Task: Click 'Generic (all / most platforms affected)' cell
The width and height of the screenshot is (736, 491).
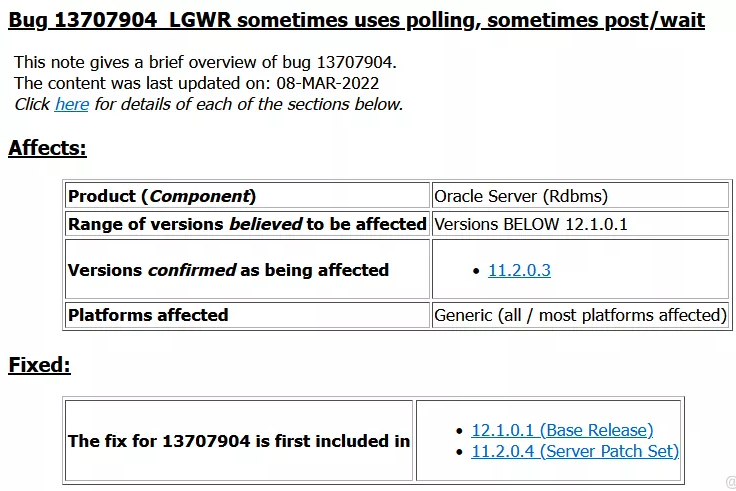Action: click(x=580, y=315)
